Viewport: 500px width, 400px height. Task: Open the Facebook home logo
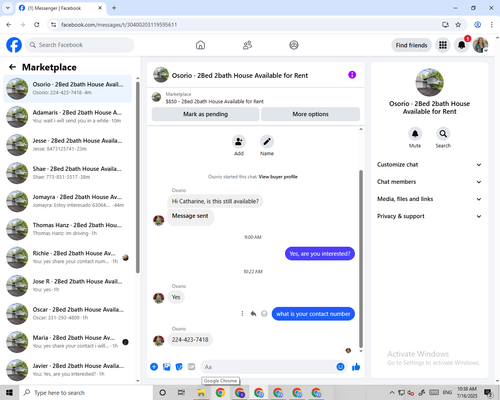tap(14, 45)
